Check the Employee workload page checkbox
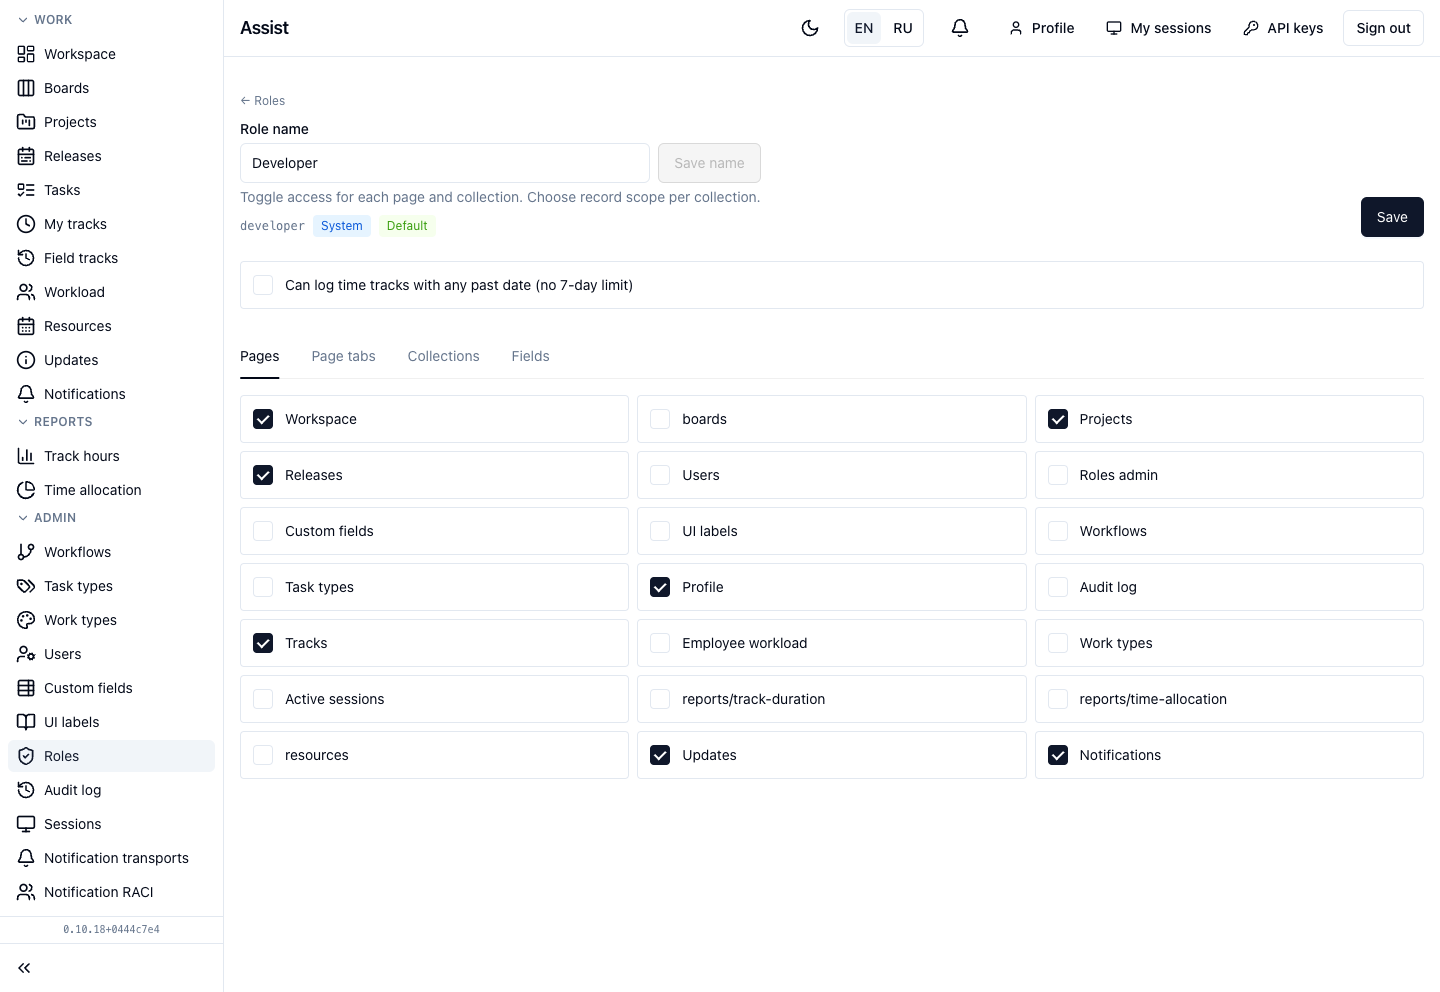 [660, 643]
